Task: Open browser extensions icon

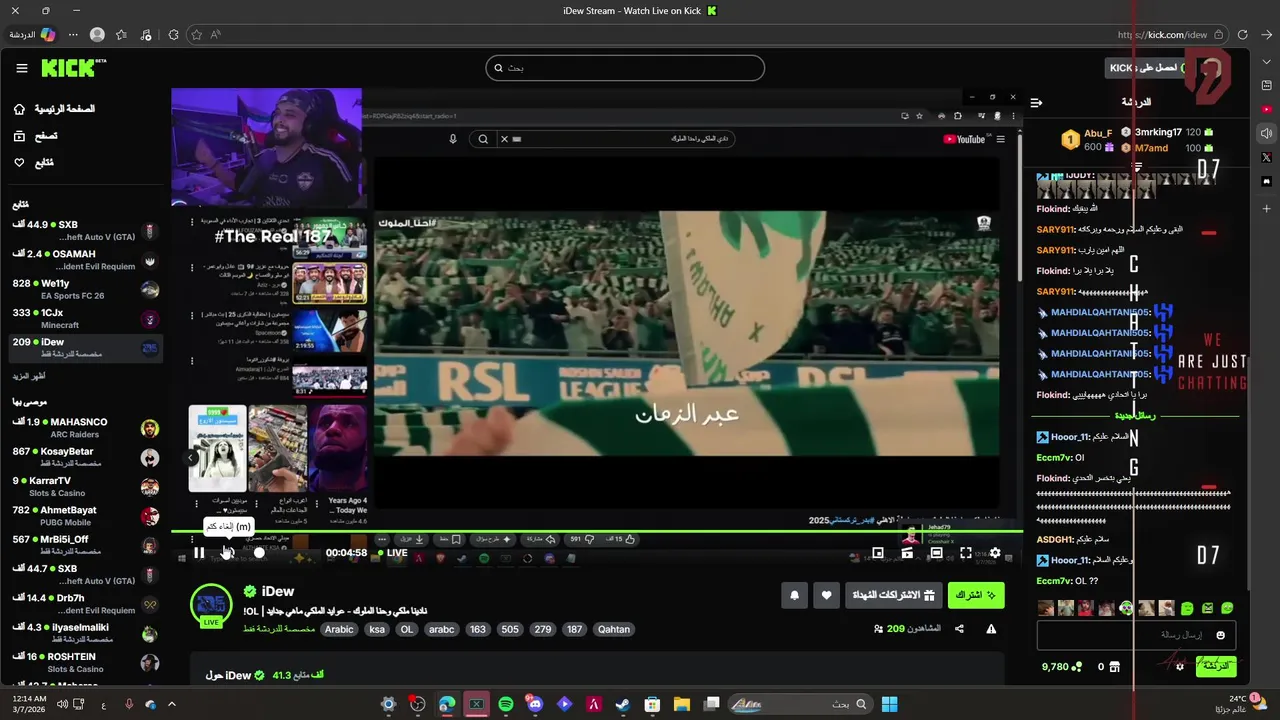Action: tap(173, 34)
